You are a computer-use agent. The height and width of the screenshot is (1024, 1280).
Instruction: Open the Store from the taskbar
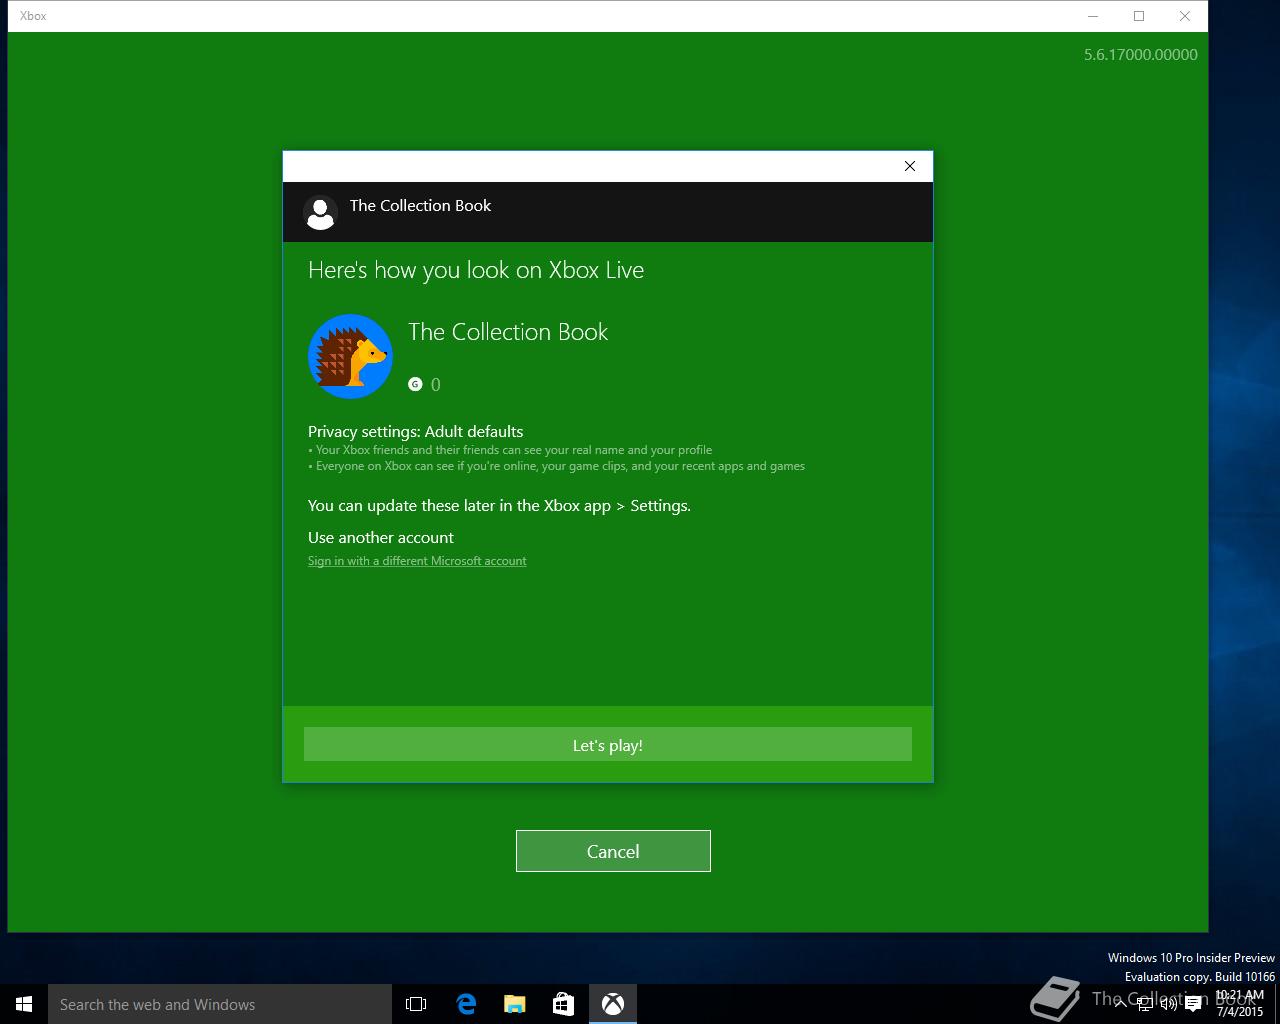click(564, 1004)
